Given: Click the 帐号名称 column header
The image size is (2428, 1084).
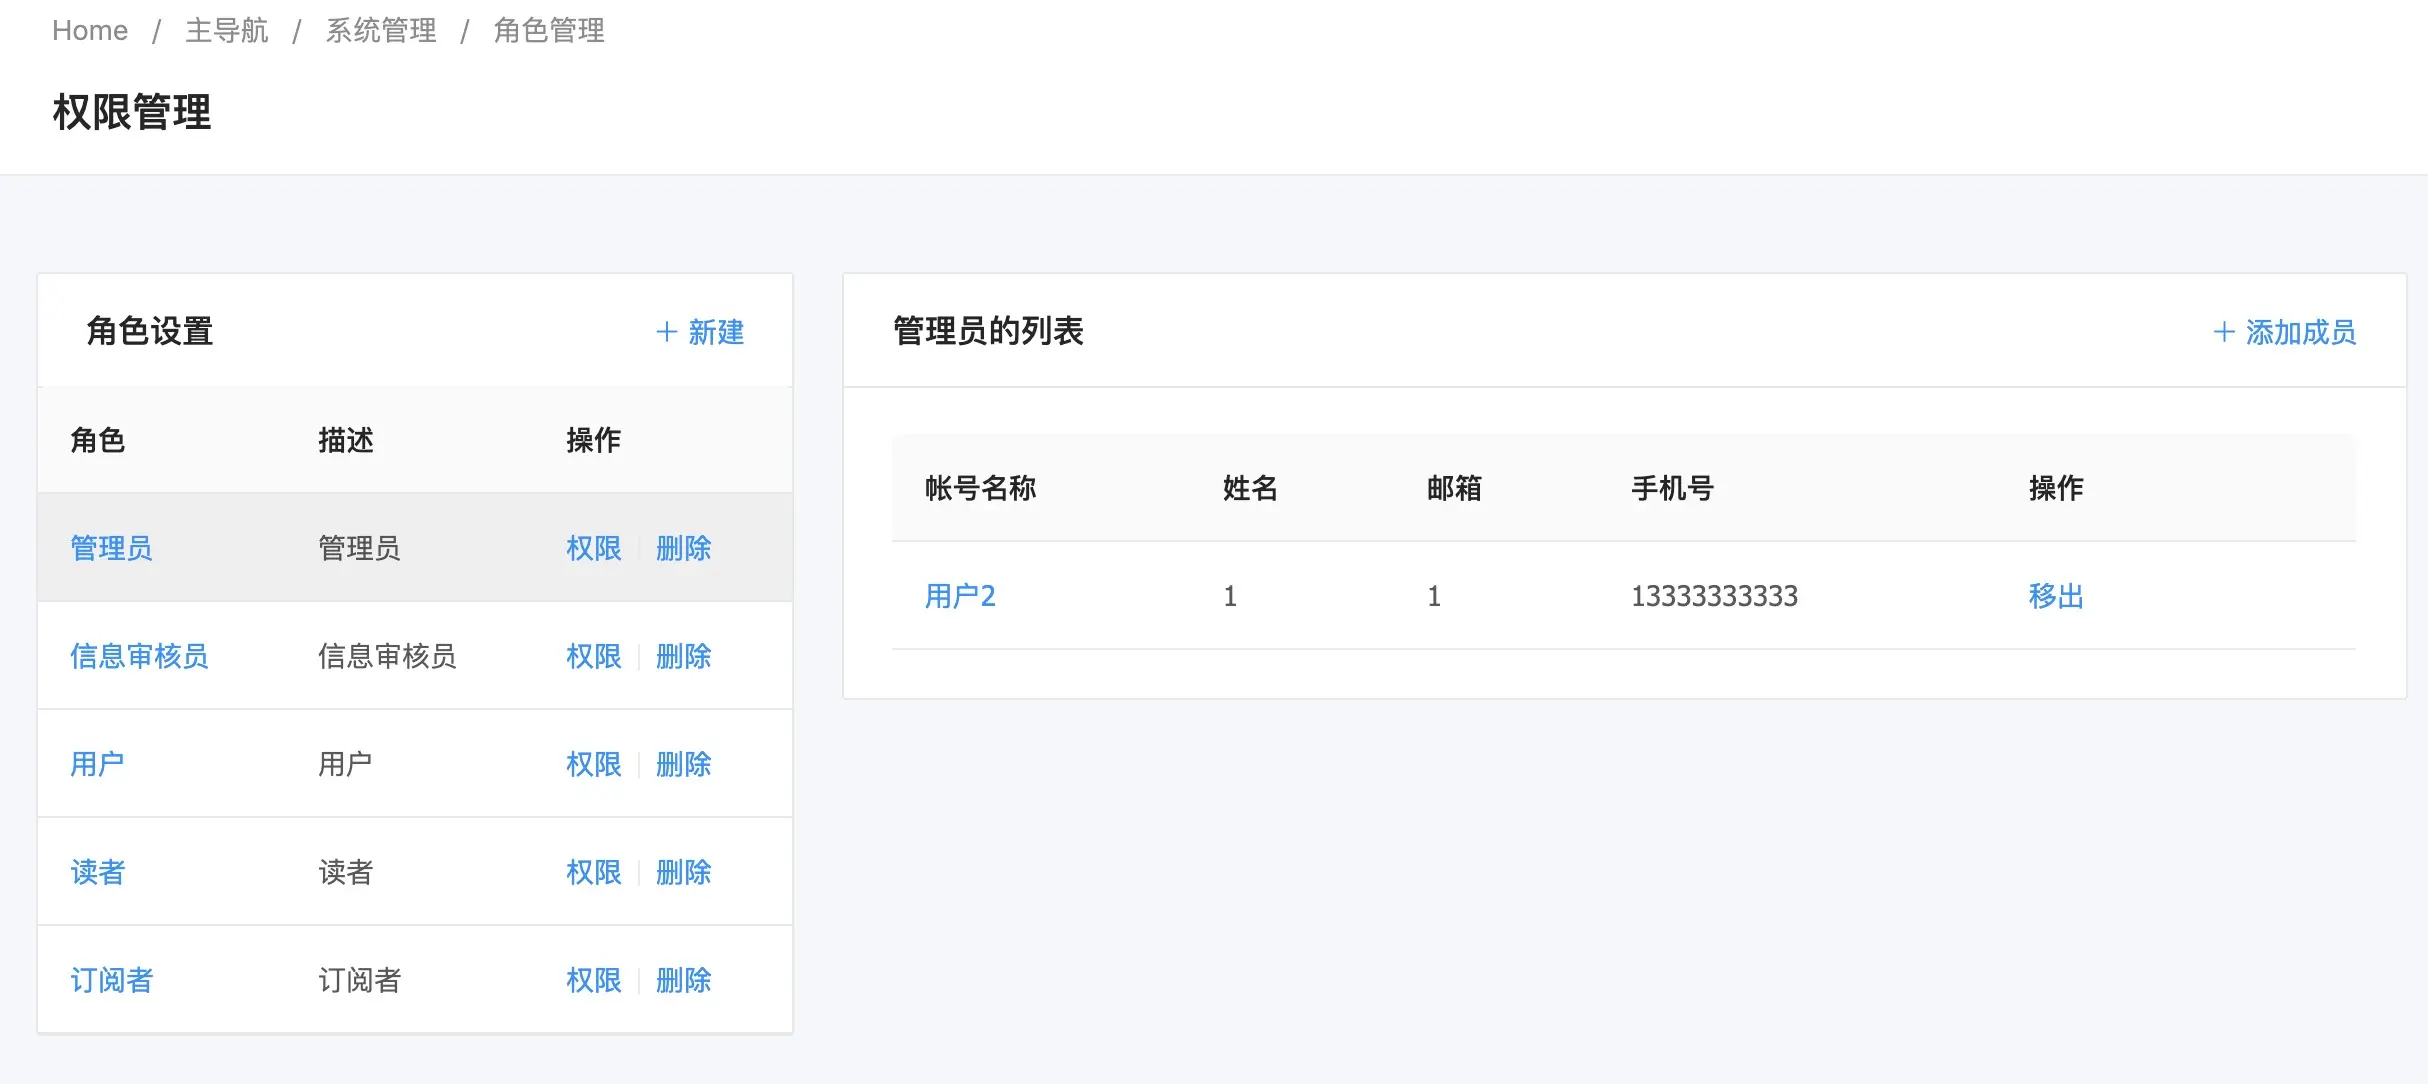Looking at the screenshot, I should (x=980, y=488).
